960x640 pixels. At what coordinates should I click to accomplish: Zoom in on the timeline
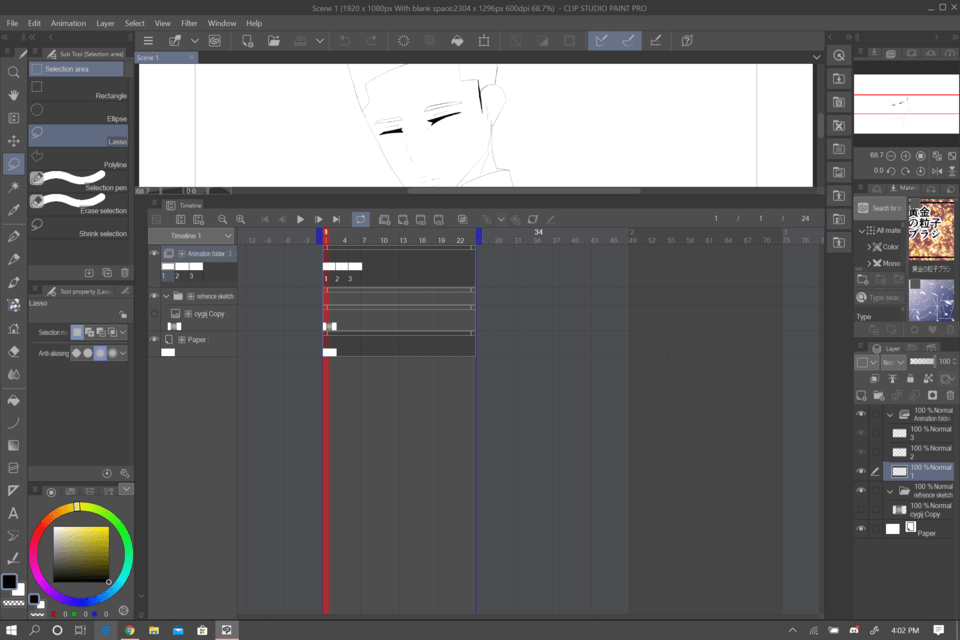point(240,219)
